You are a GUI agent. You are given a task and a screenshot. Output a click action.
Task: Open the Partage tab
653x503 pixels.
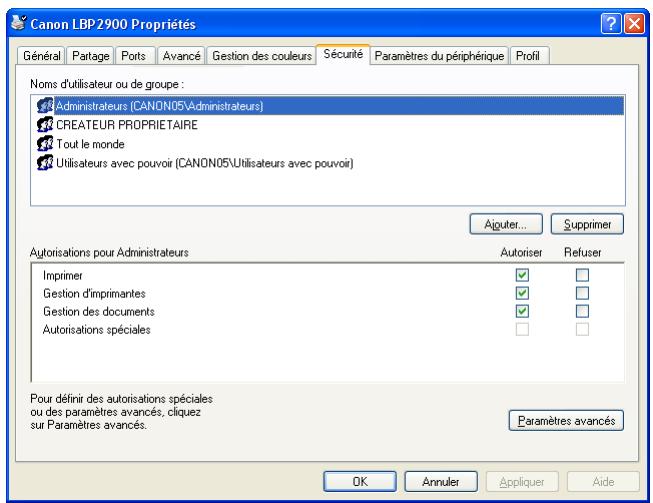pyautogui.click(x=90, y=56)
